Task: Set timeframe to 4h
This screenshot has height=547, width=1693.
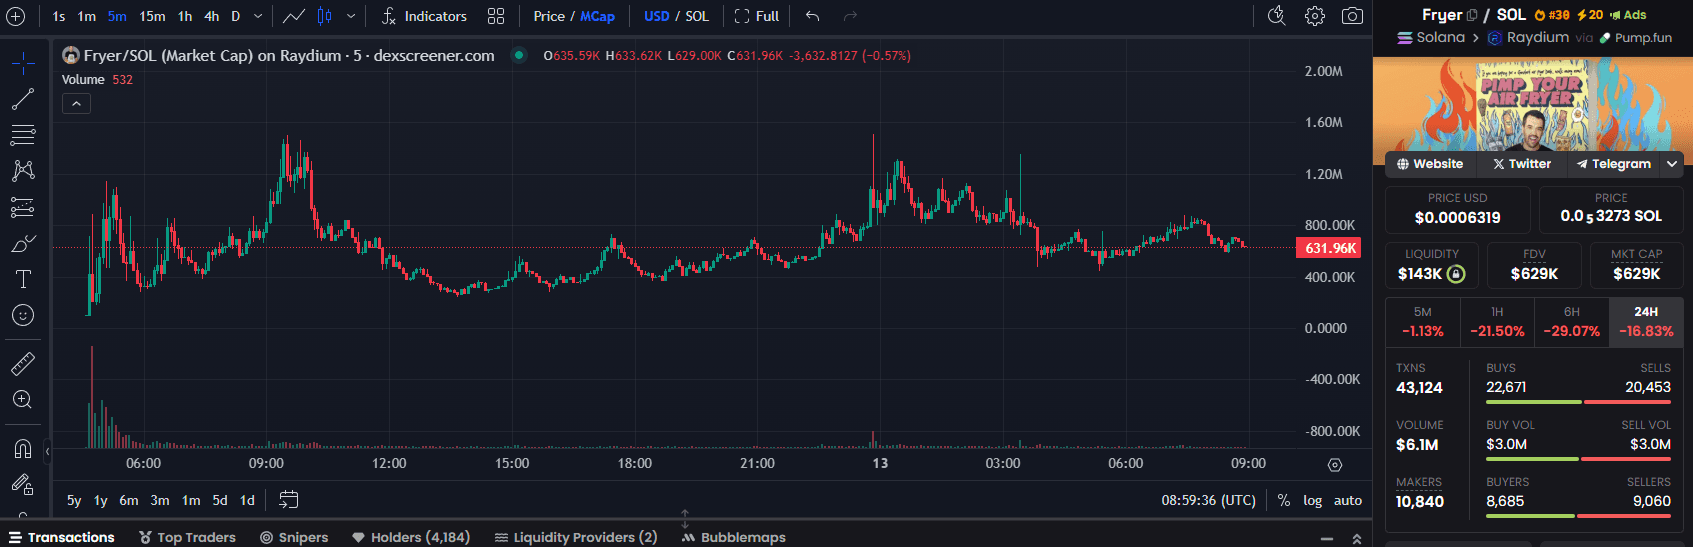Action: coord(211,16)
